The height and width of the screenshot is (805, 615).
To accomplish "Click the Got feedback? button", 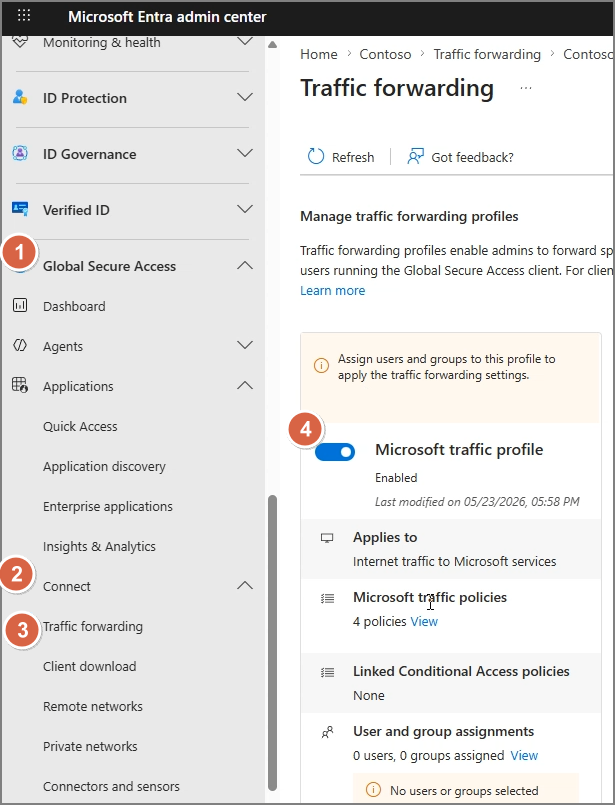I will pos(460,157).
